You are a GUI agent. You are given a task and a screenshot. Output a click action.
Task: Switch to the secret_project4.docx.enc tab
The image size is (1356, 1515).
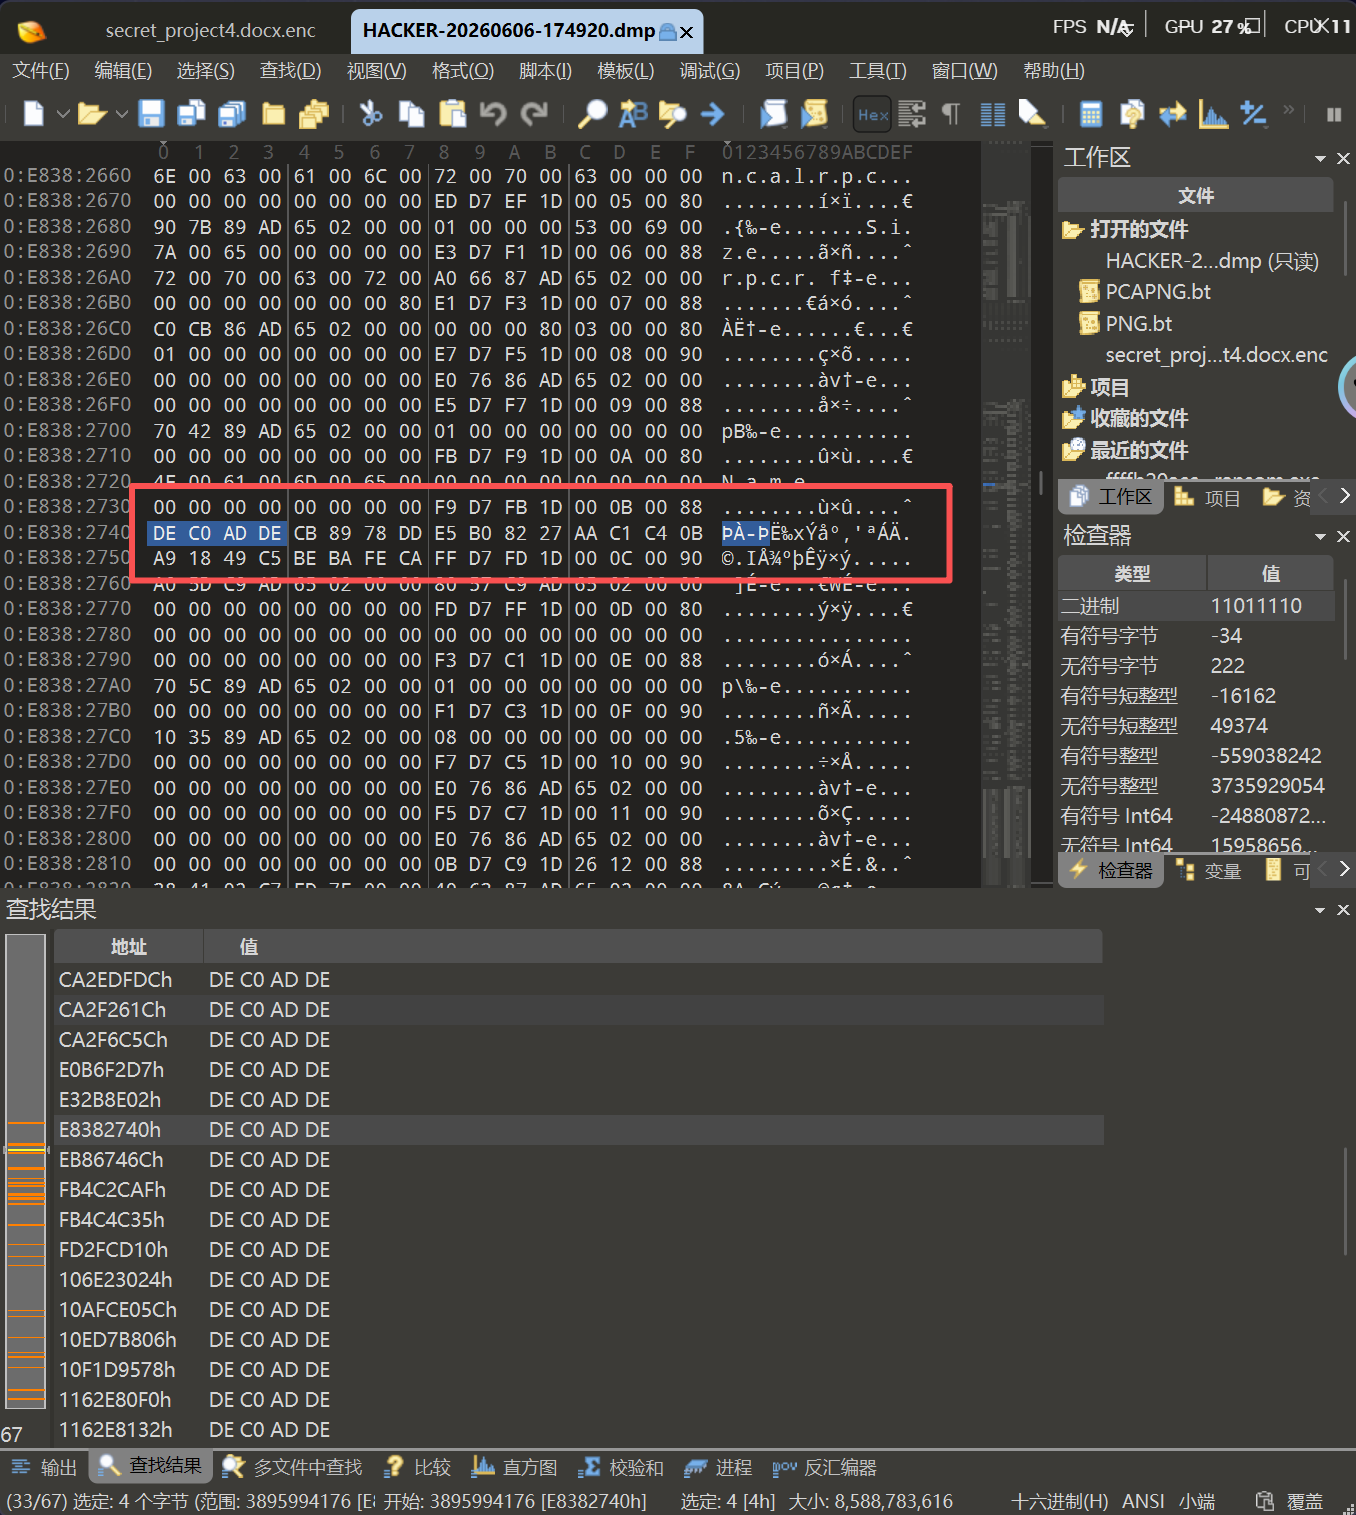(x=211, y=31)
